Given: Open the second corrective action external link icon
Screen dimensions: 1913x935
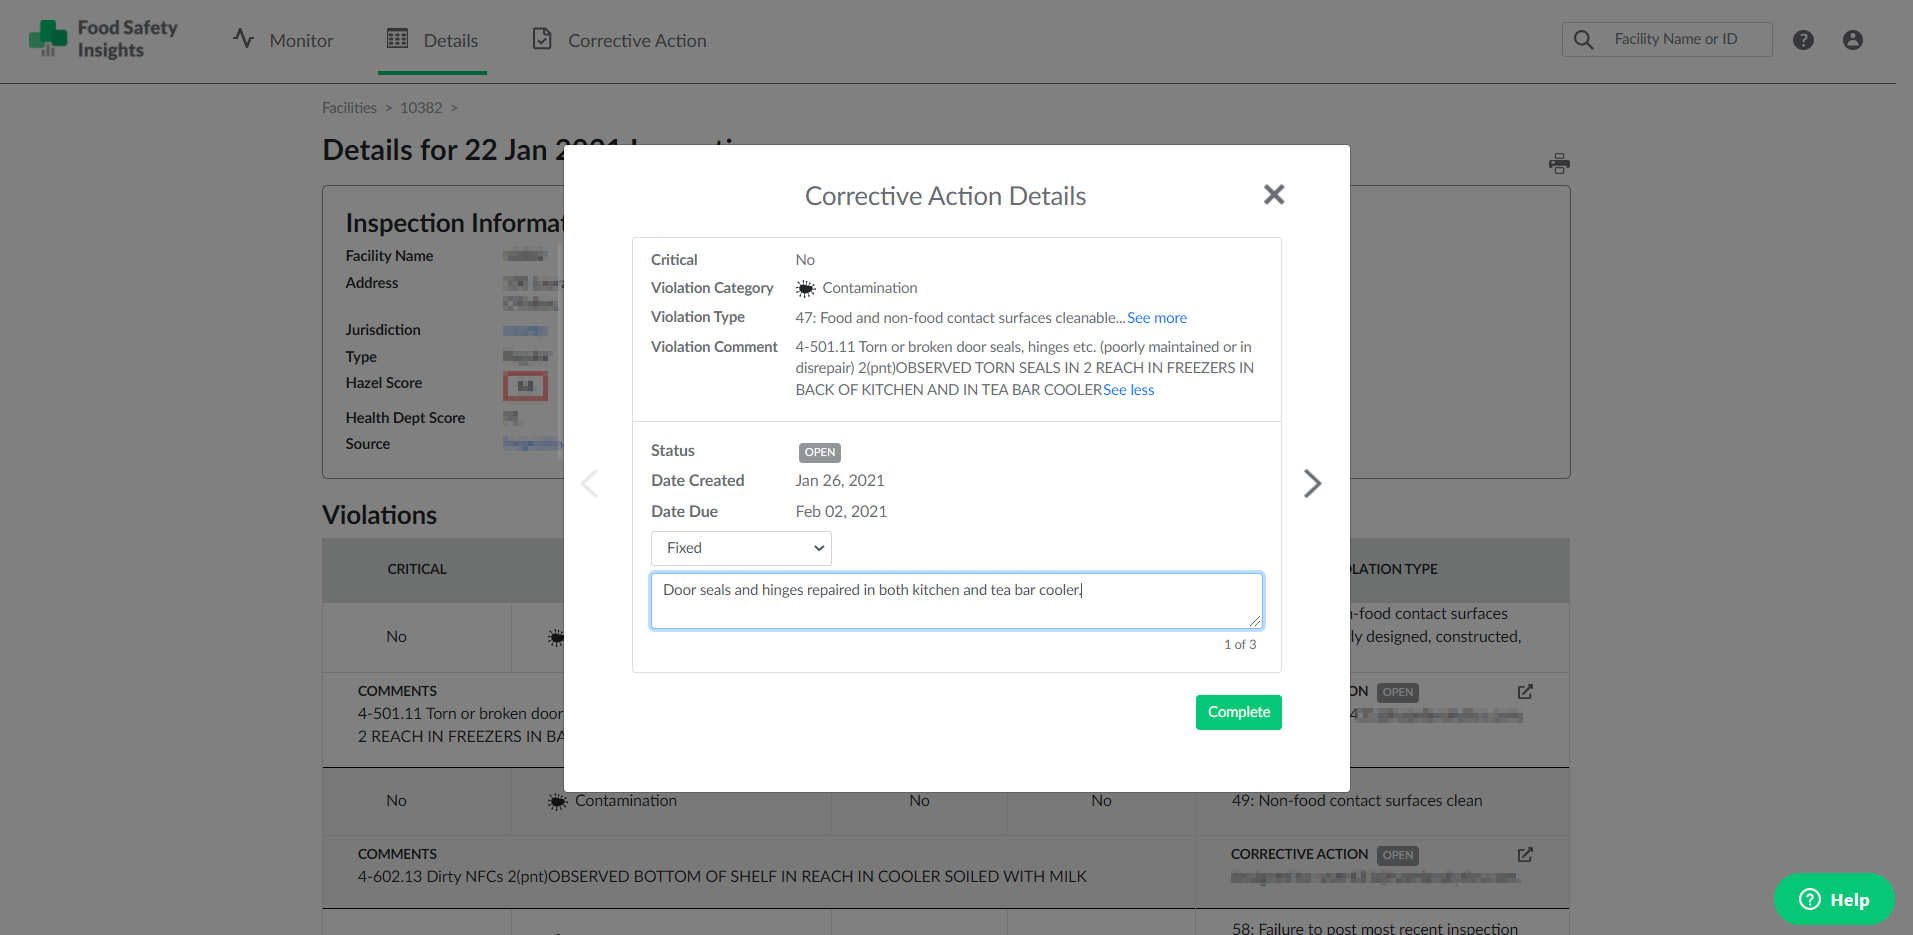Looking at the screenshot, I should [1524, 854].
